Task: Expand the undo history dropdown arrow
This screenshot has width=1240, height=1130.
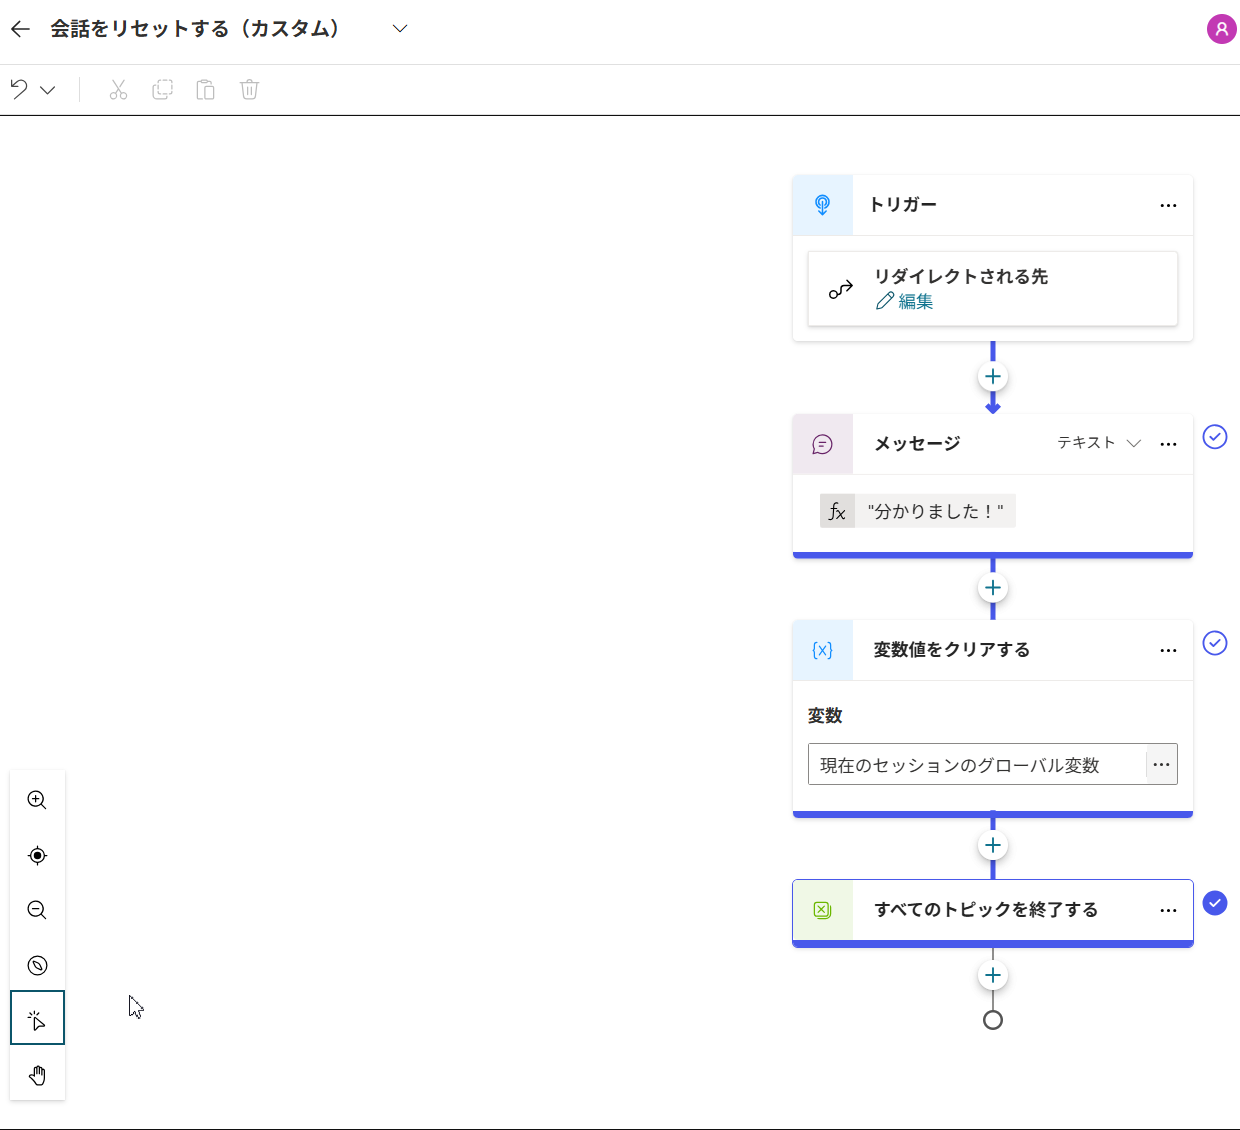Action: click(x=48, y=90)
